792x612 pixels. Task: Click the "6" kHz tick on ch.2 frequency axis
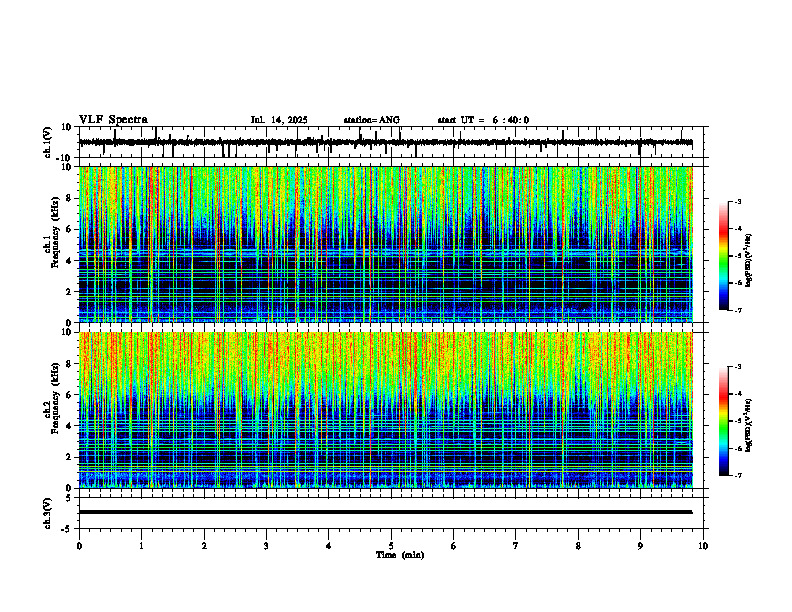70,395
